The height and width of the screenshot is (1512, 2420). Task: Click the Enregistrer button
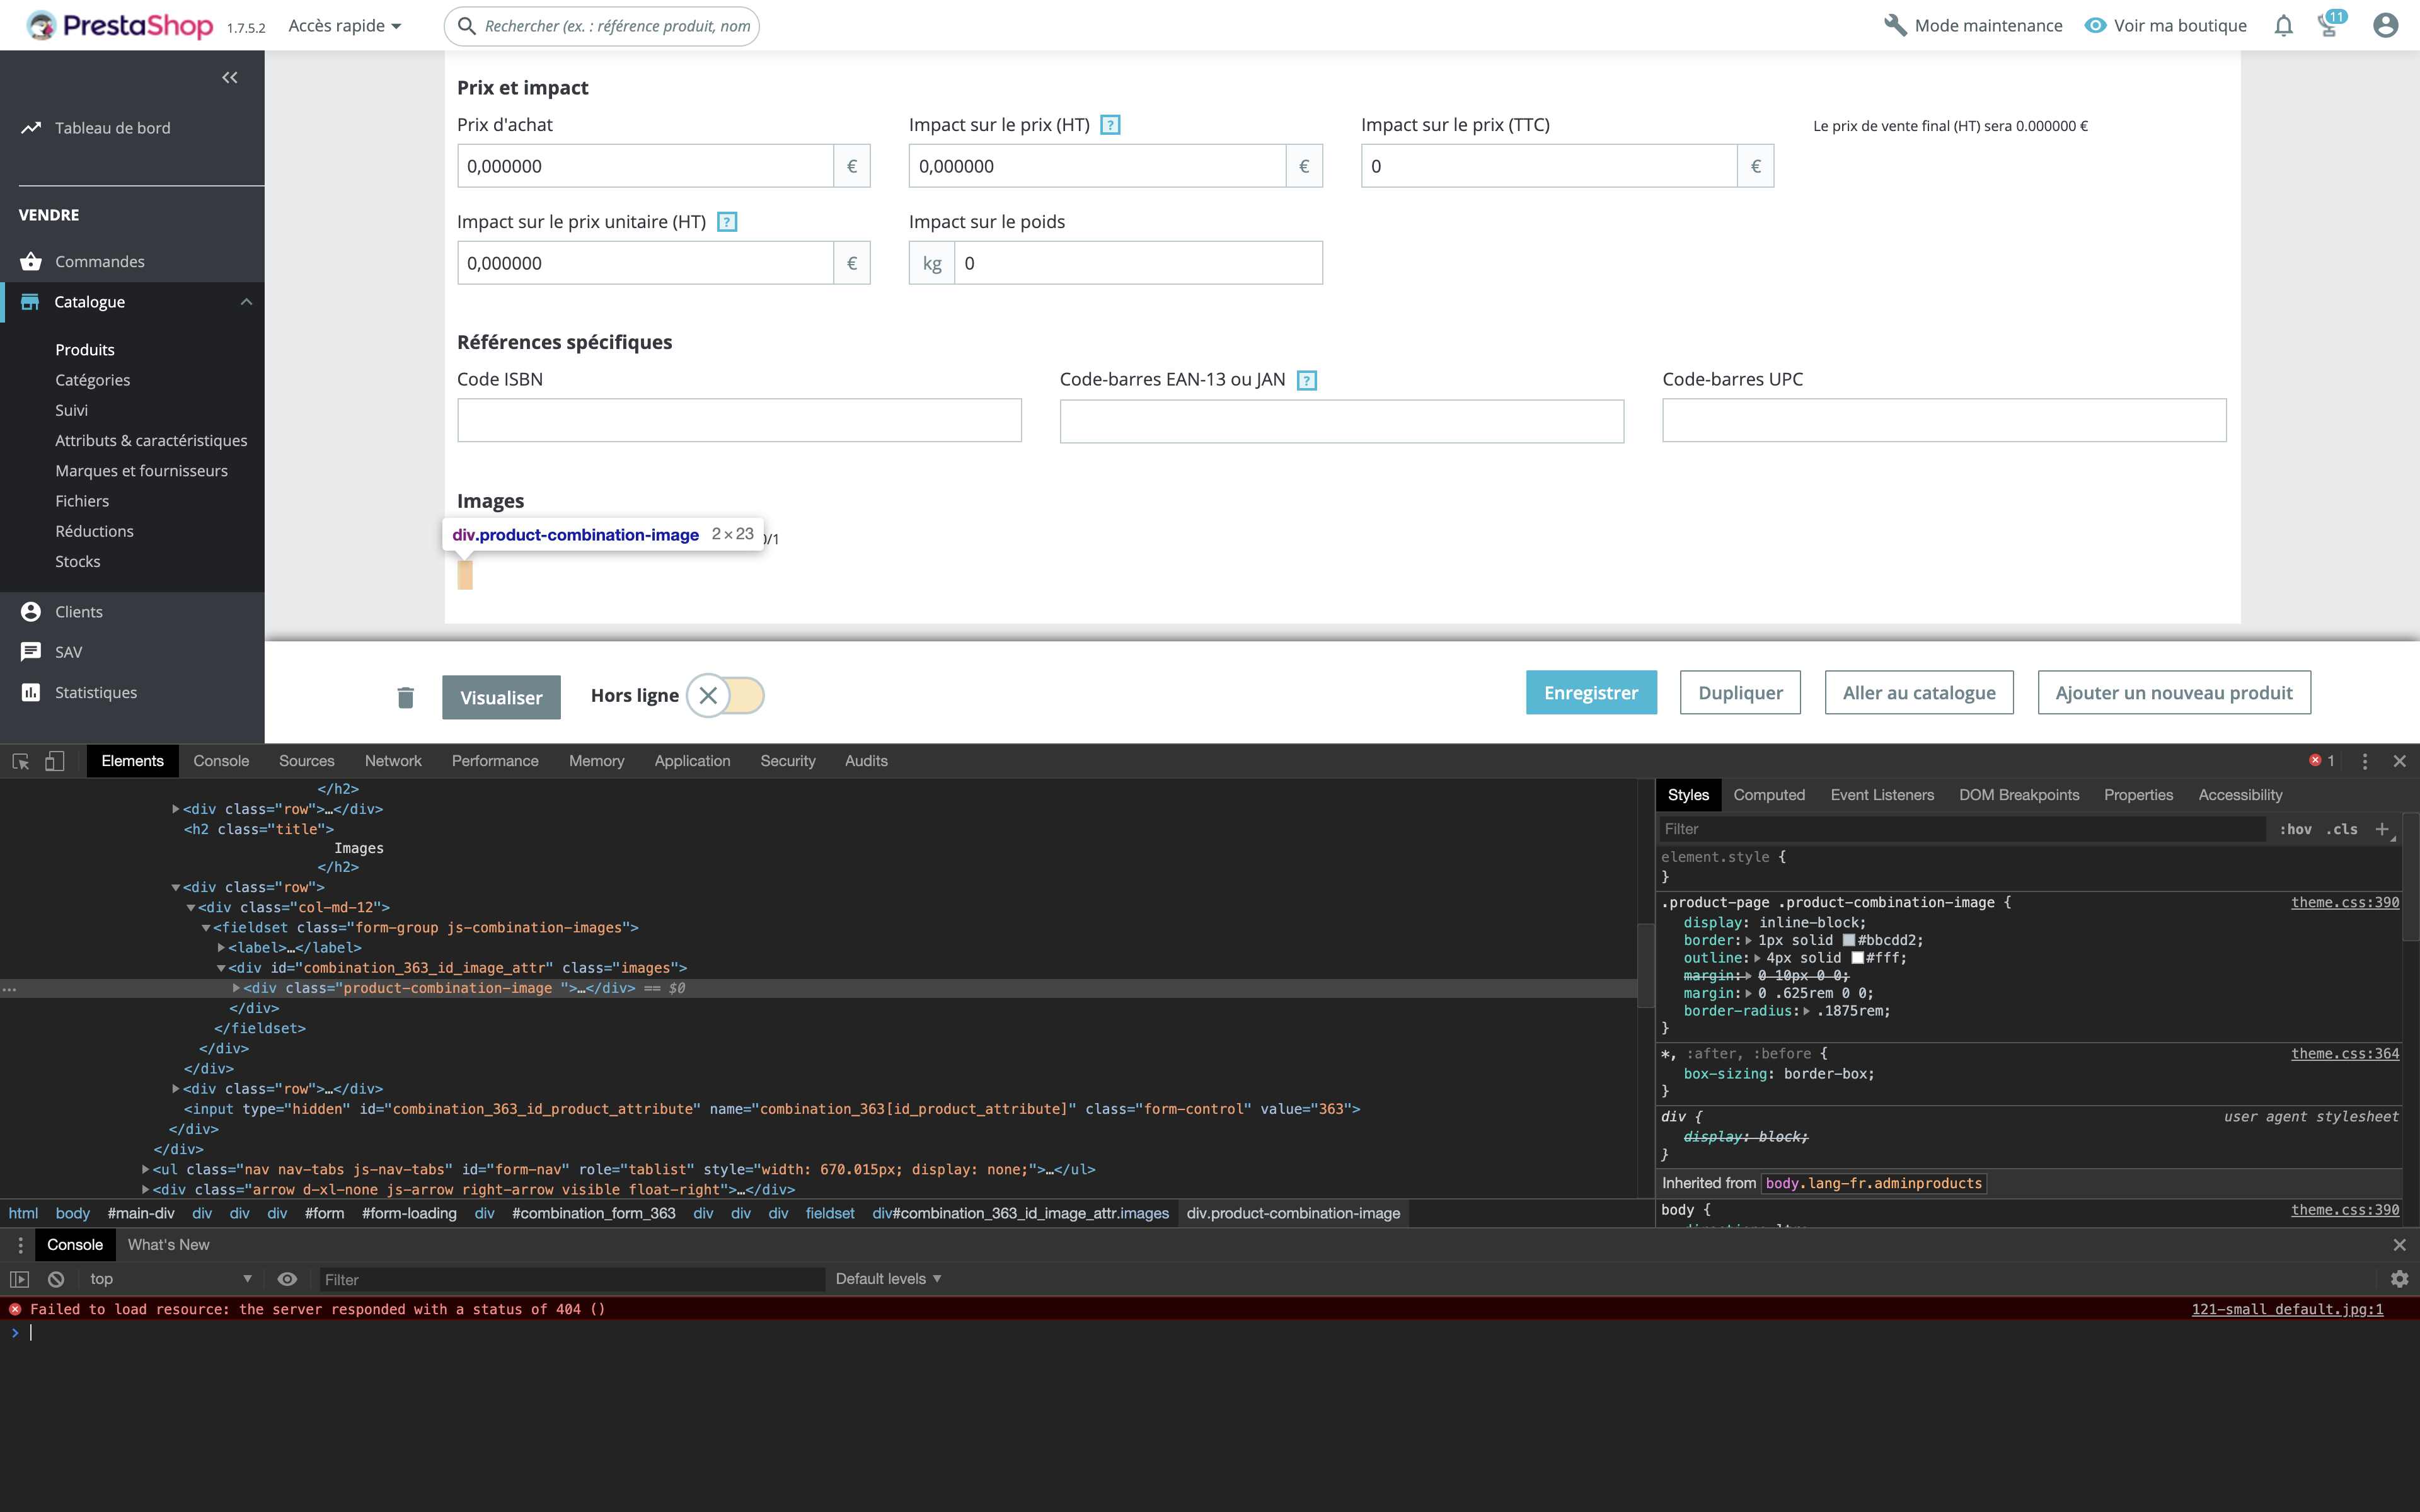[1590, 693]
